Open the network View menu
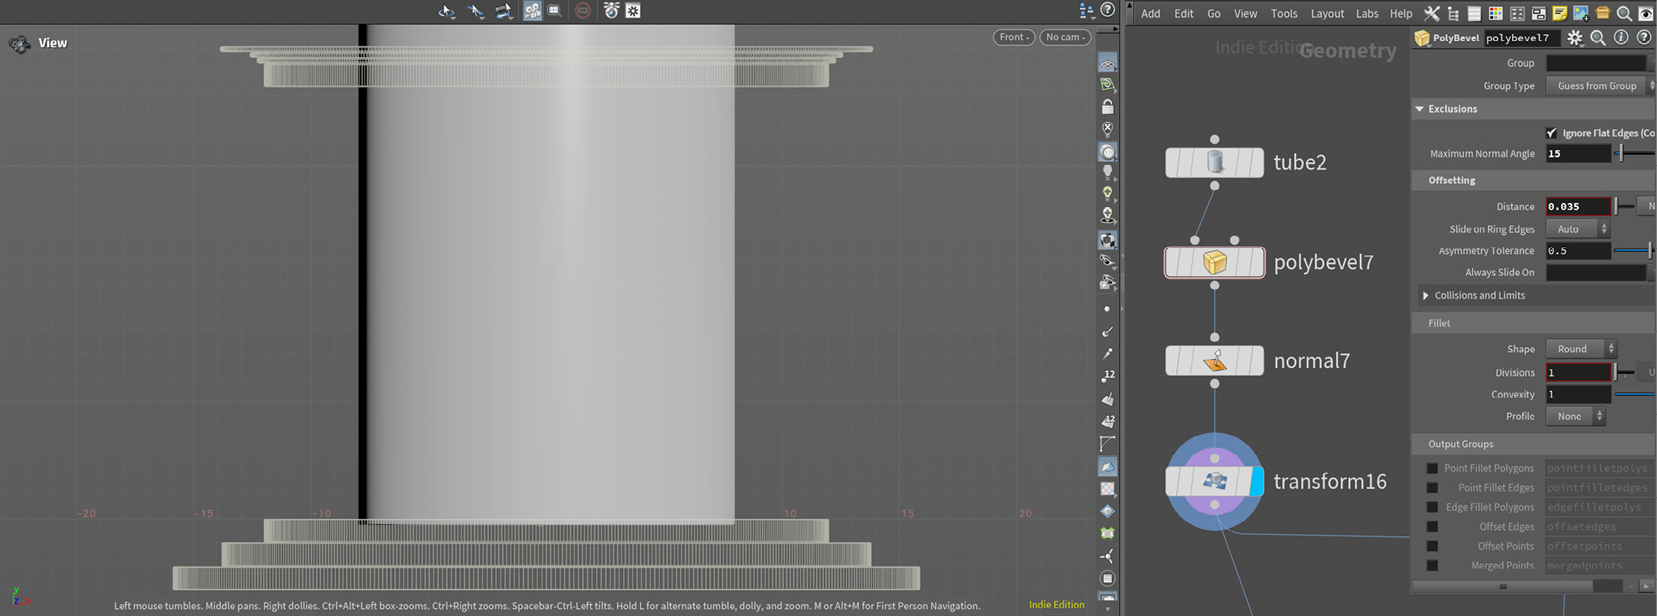The width and height of the screenshot is (1657, 616). tap(1246, 13)
